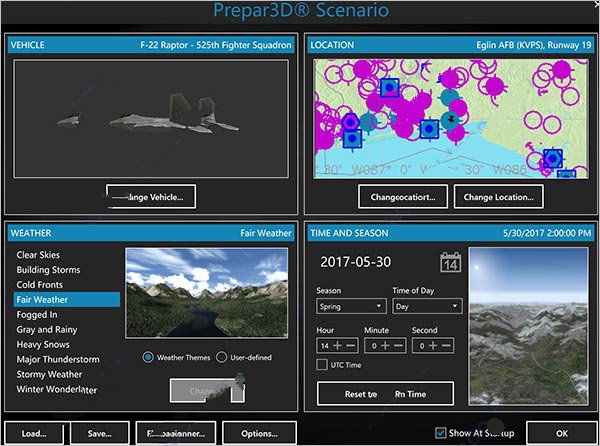Enable the UTC Time checkbox
The image size is (600, 446).
(x=322, y=365)
